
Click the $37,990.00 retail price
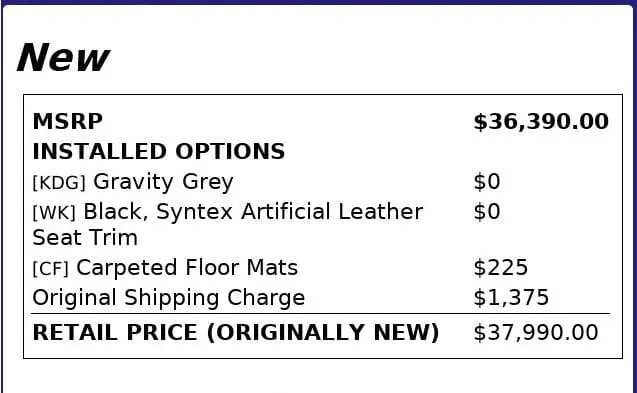point(536,332)
